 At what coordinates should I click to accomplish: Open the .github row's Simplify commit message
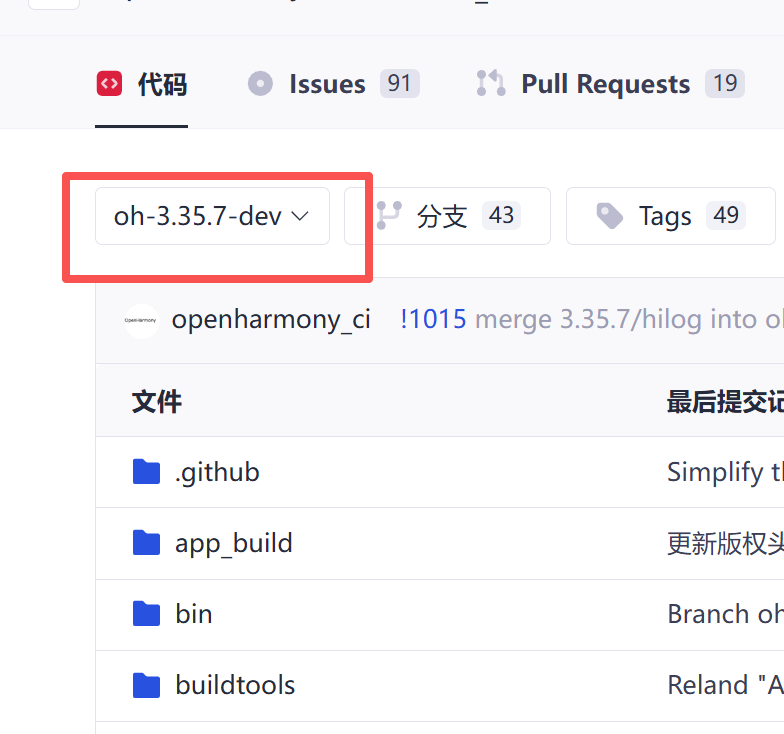tap(726, 472)
